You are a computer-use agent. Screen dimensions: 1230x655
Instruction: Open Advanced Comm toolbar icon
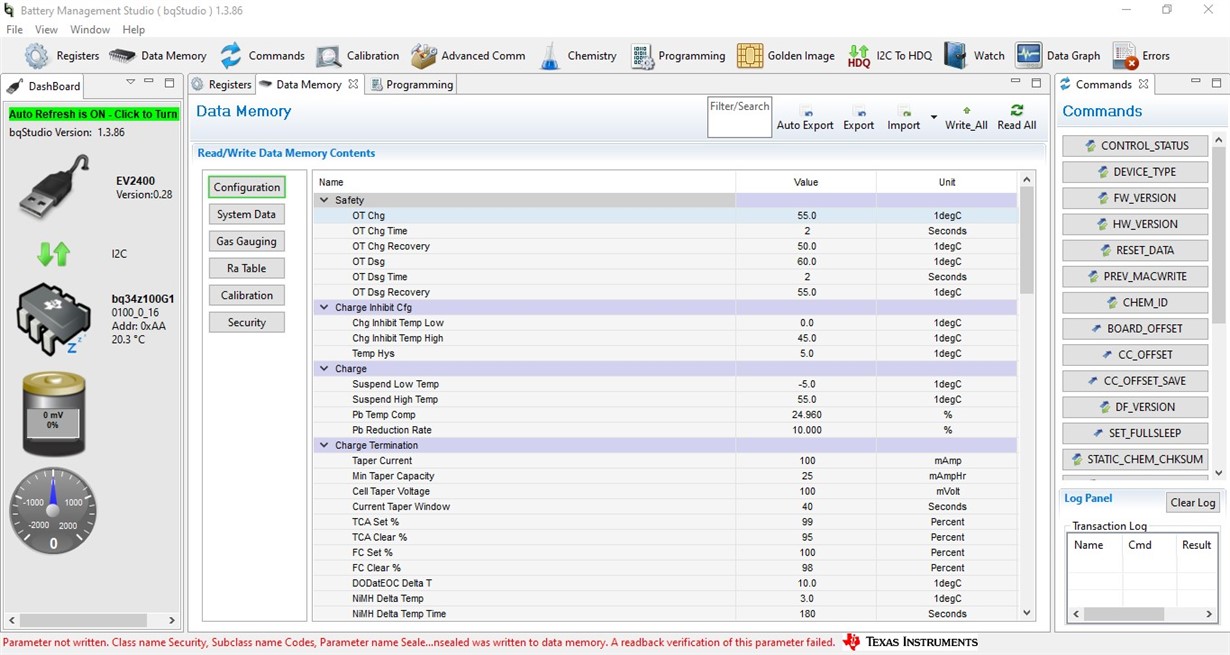coord(423,56)
